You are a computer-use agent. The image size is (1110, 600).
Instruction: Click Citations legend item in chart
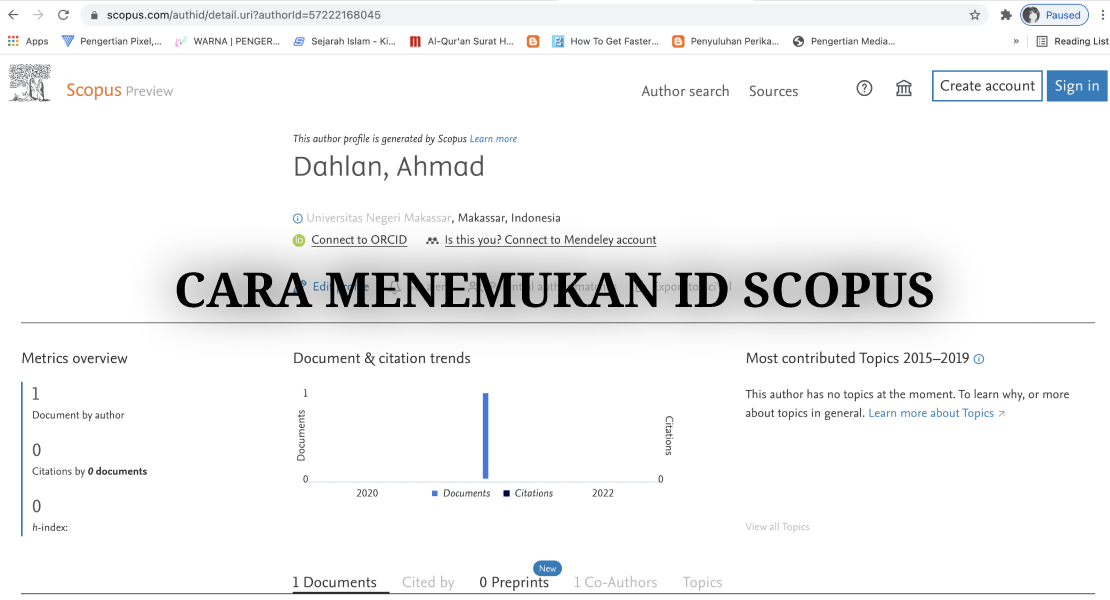click(528, 493)
